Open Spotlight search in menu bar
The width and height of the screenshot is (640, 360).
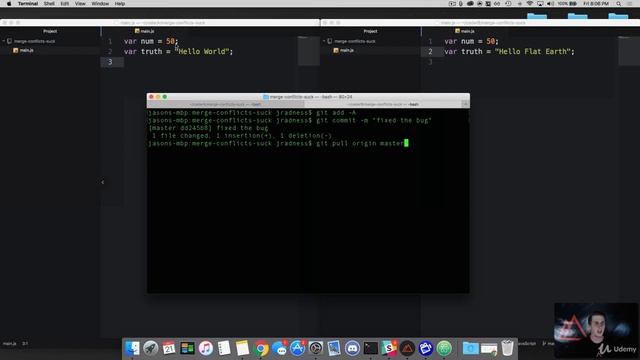click(619, 4)
